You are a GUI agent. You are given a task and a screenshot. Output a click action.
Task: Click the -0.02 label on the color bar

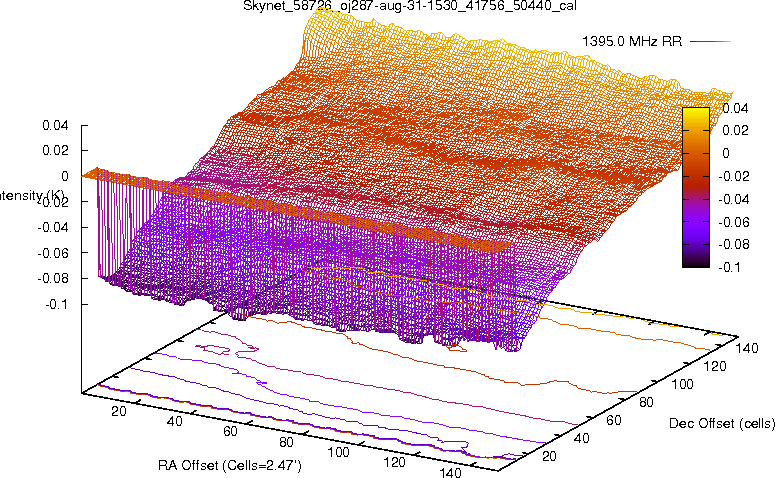(733, 176)
